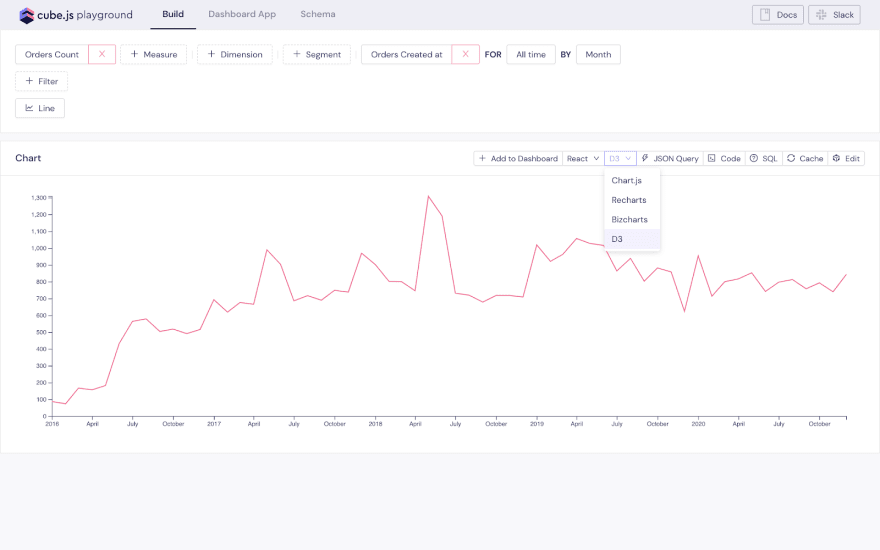Show the JSON Query view
Screen dimensions: 880x550
pos(670,158)
